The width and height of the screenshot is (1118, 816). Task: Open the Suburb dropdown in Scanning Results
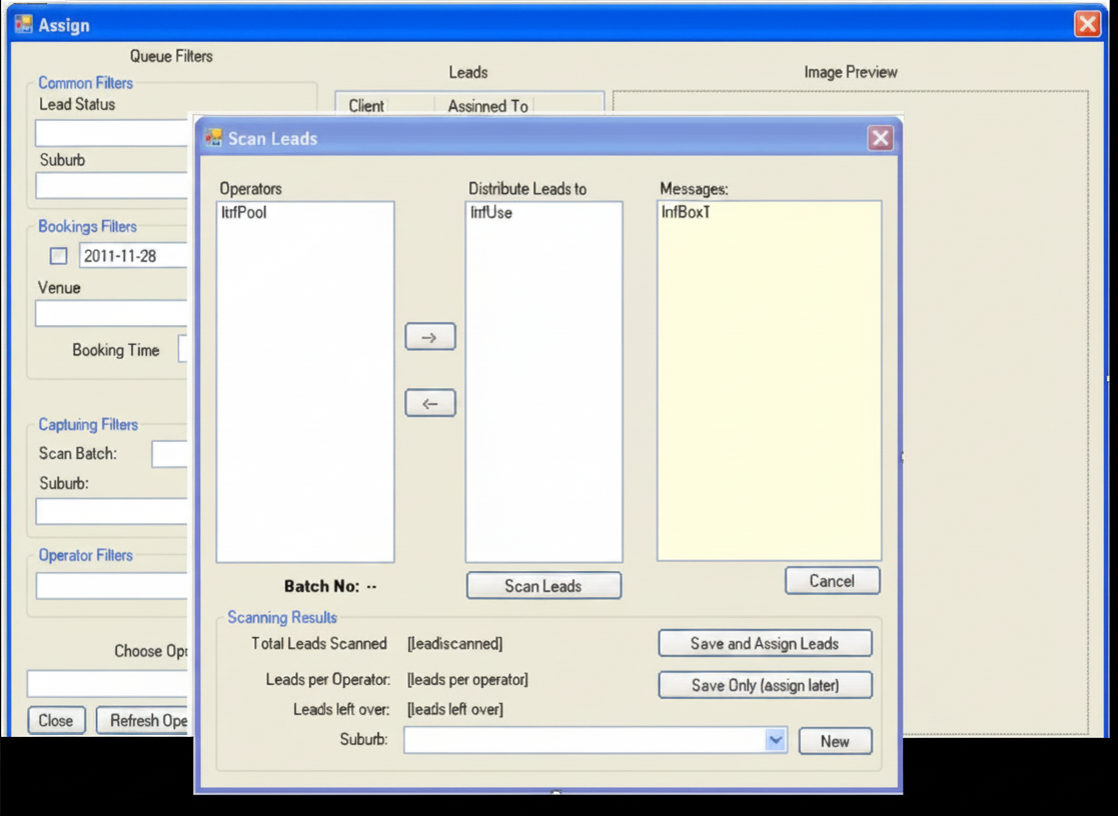(x=776, y=740)
